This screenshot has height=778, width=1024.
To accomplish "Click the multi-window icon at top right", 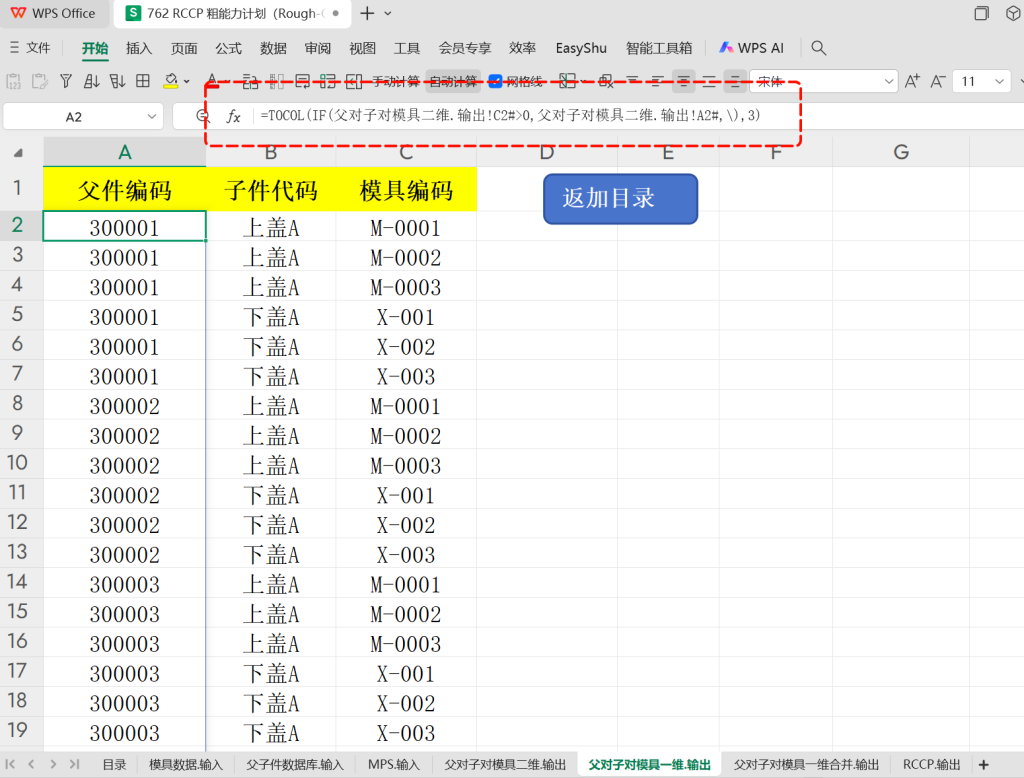I will tap(981, 13).
